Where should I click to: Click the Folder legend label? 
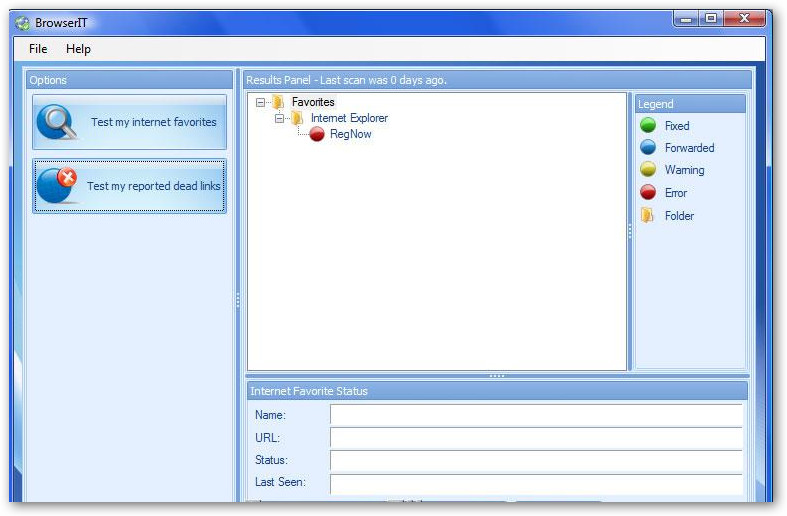click(679, 215)
